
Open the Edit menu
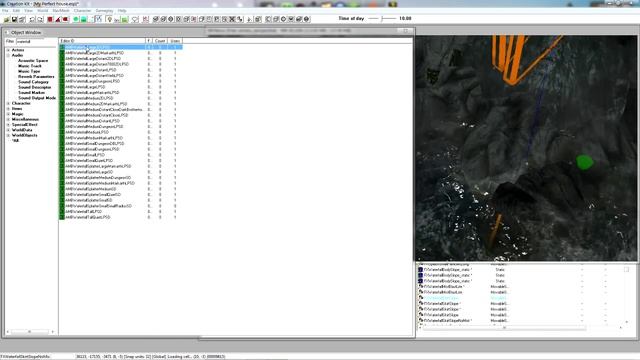tap(16, 11)
